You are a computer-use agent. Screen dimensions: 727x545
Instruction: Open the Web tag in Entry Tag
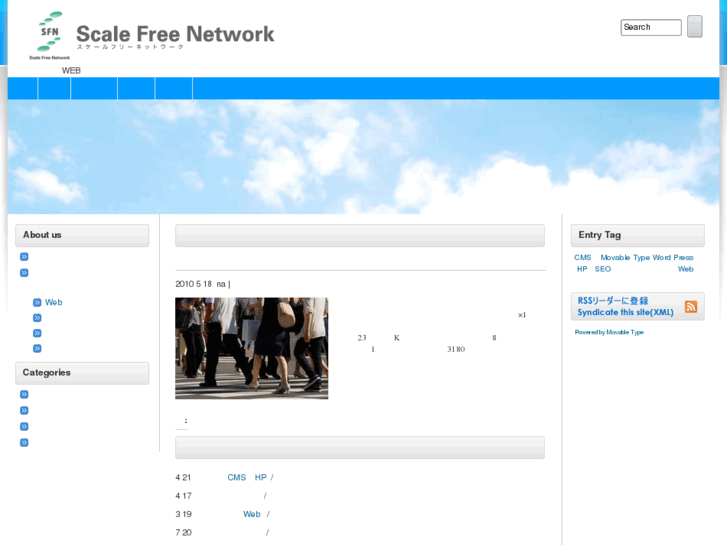pos(685,269)
